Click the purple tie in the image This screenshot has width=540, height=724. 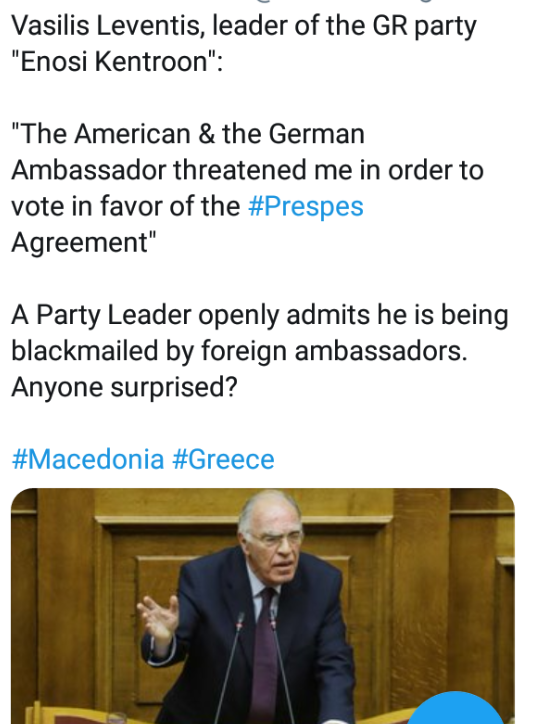coord(264,656)
